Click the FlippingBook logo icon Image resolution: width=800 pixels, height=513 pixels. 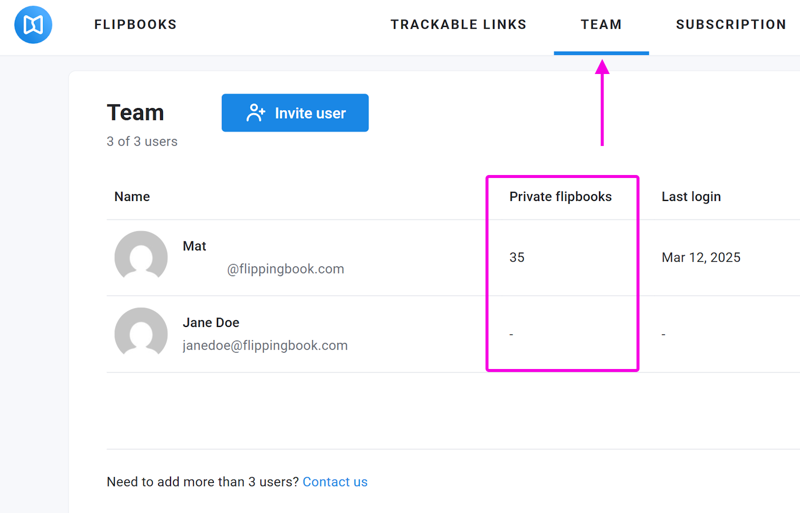(33, 25)
